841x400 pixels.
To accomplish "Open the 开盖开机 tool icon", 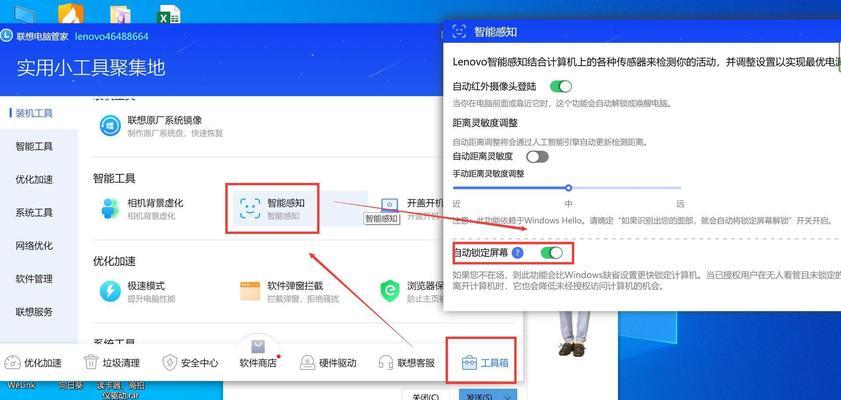I will tap(390, 205).
